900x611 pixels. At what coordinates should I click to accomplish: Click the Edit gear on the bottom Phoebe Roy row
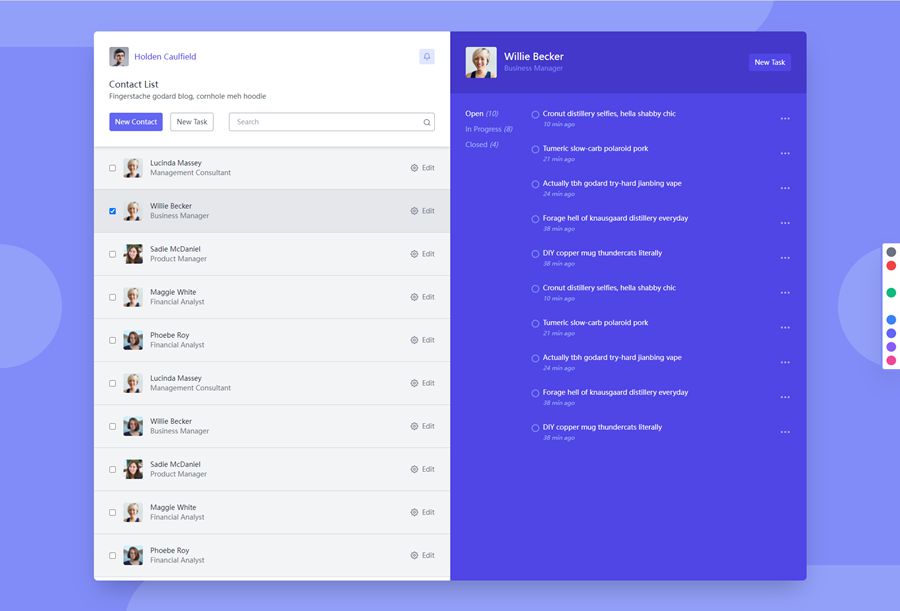point(415,555)
